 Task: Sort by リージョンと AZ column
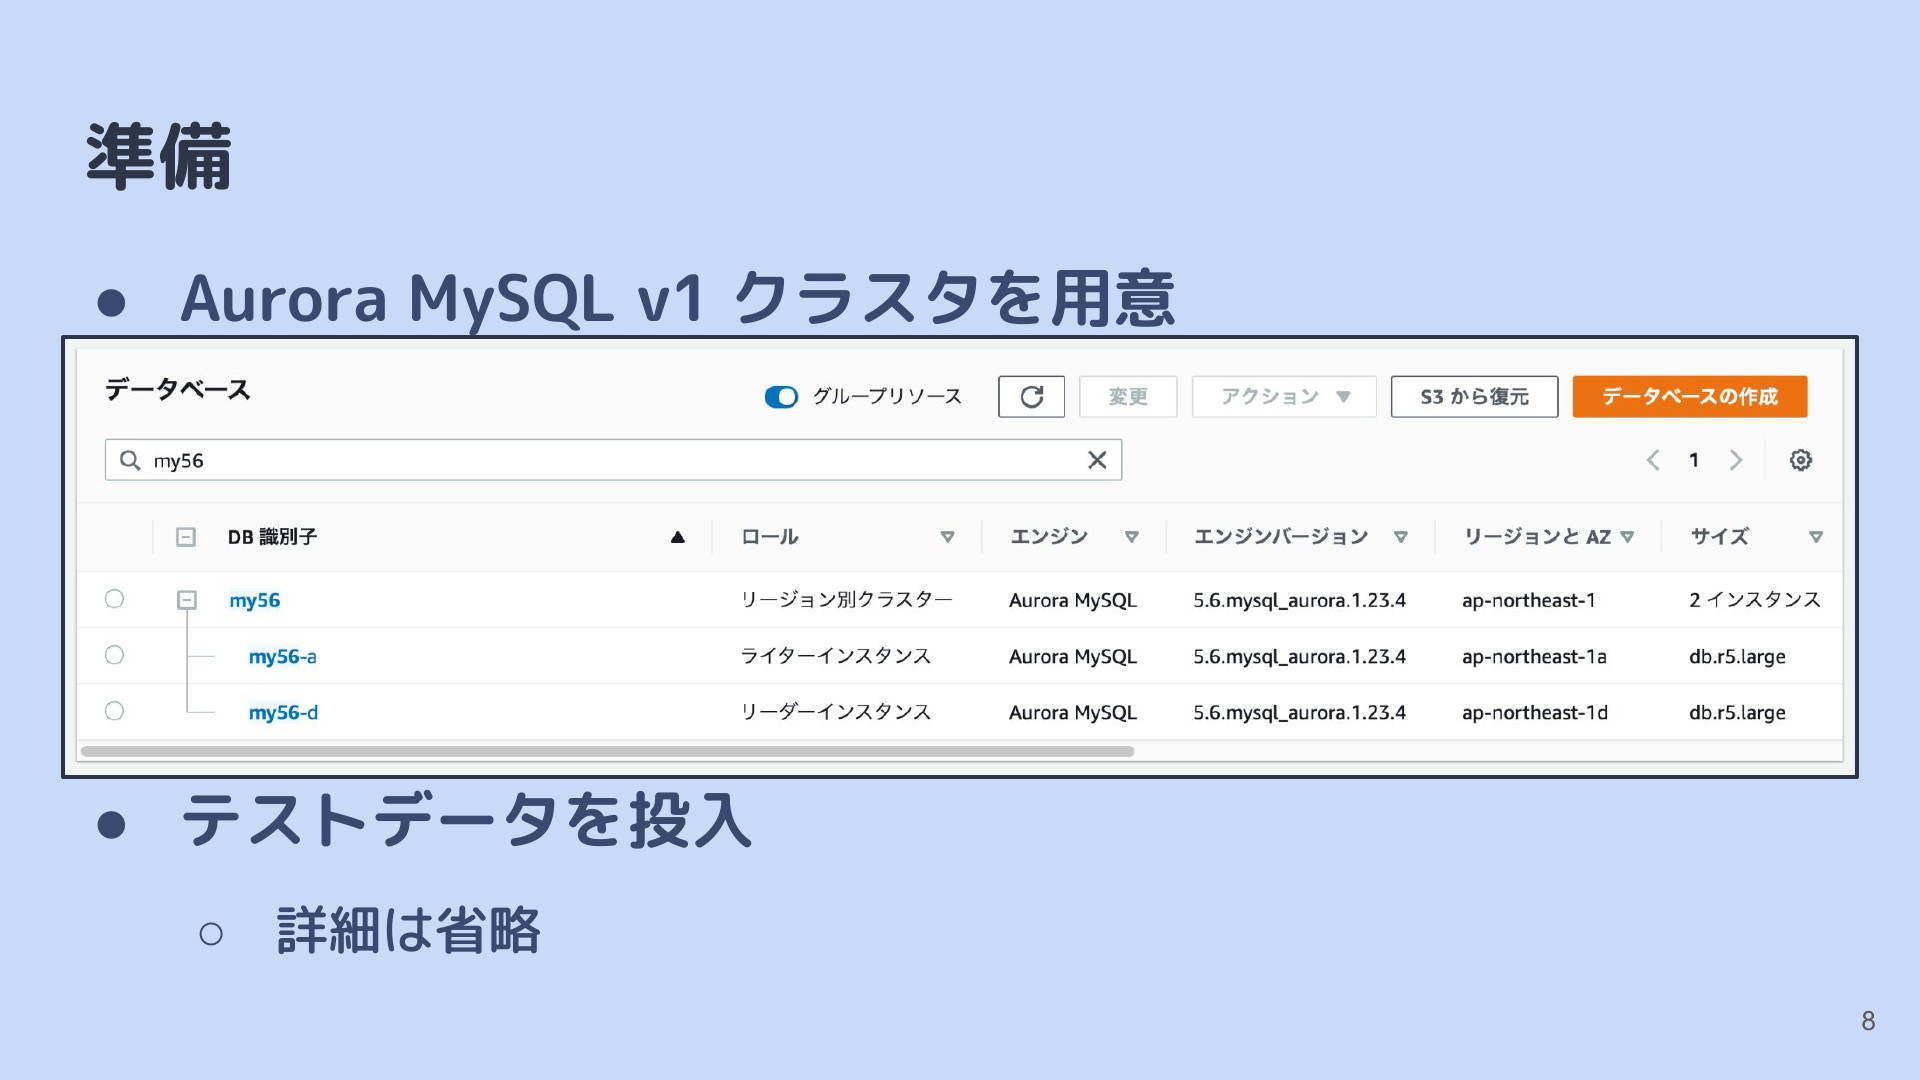click(1627, 537)
